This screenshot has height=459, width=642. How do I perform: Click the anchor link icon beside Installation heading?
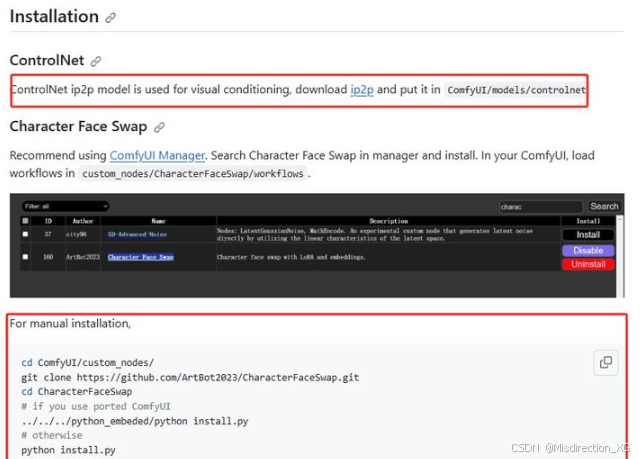click(x=111, y=18)
